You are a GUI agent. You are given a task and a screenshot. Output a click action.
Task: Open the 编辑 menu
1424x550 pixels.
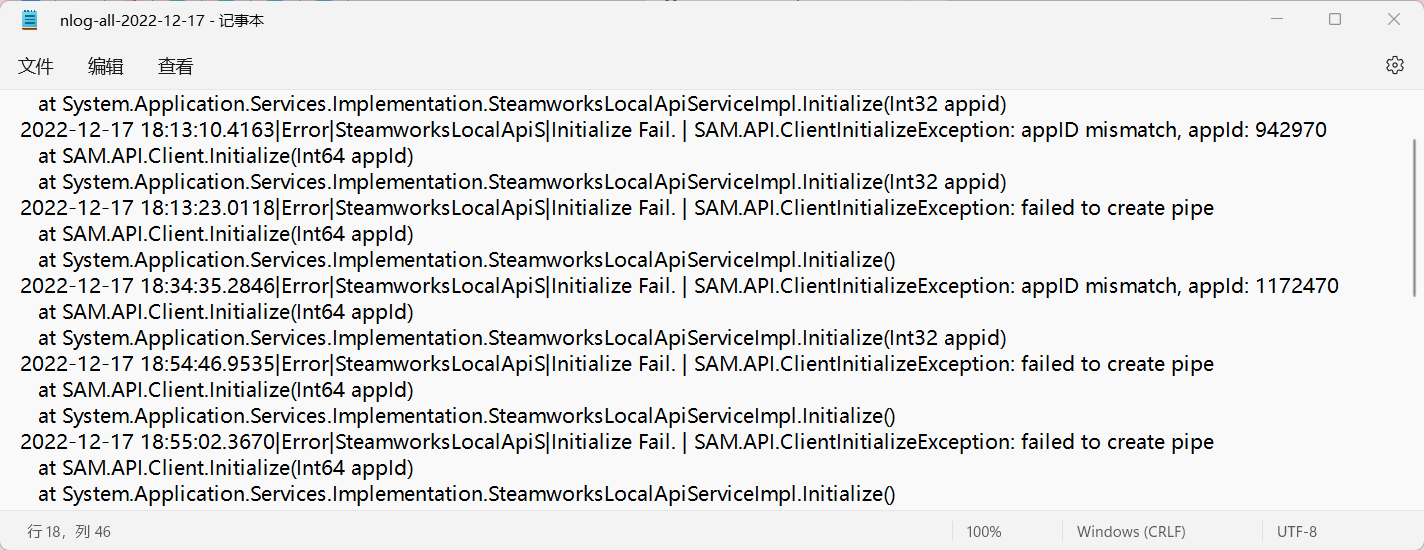pyautogui.click(x=106, y=66)
